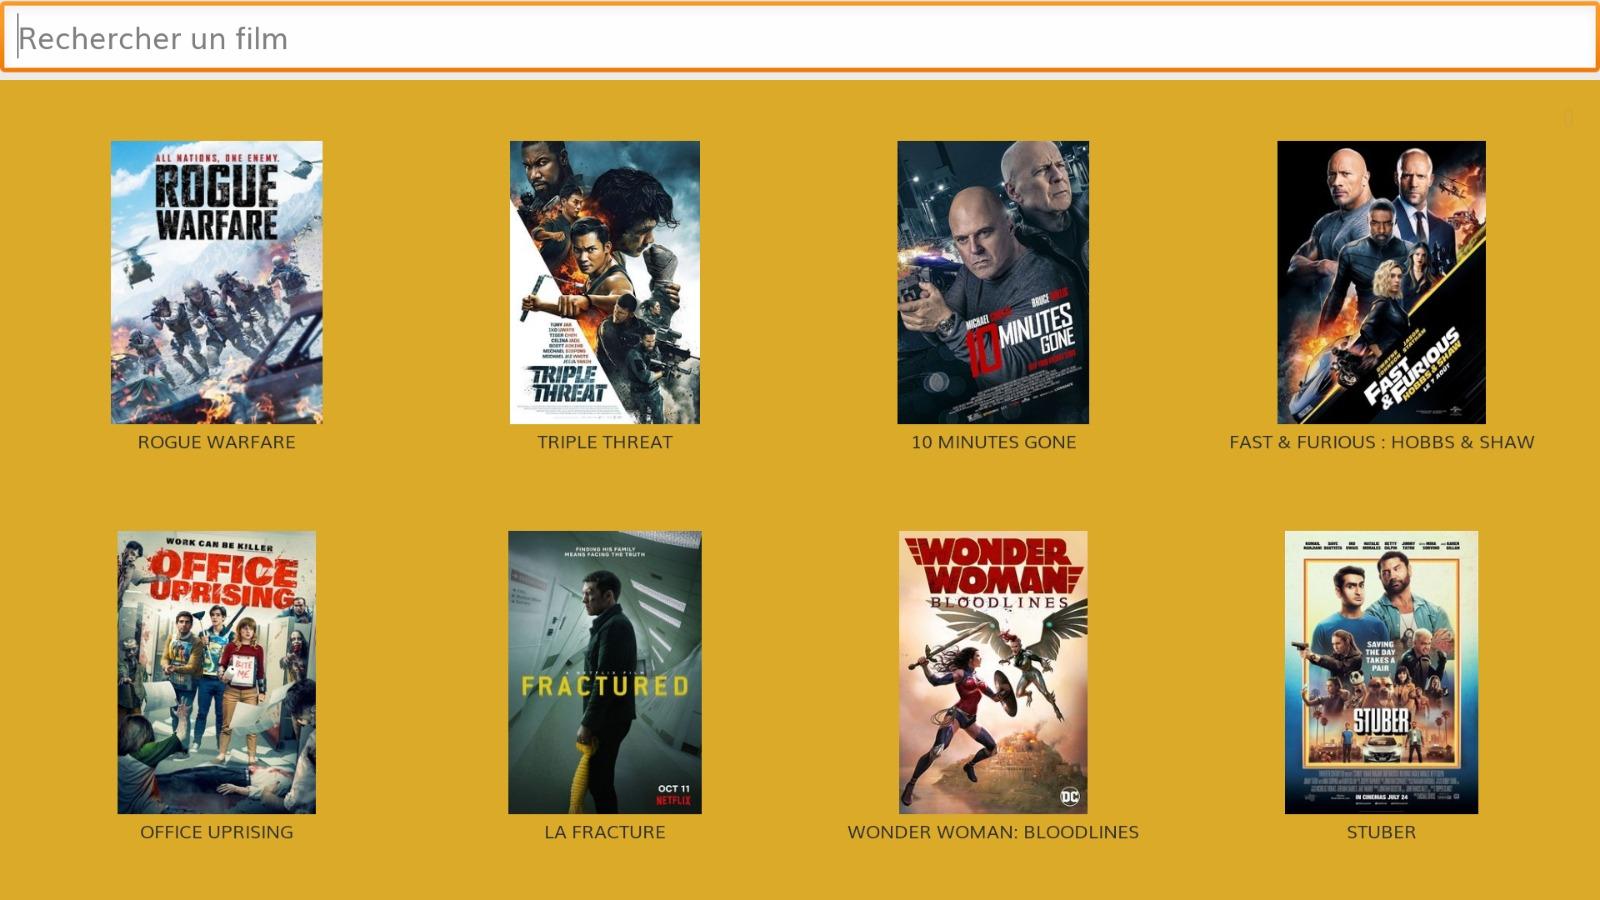Click the "ROGUE WARFARE" title text

217,442
